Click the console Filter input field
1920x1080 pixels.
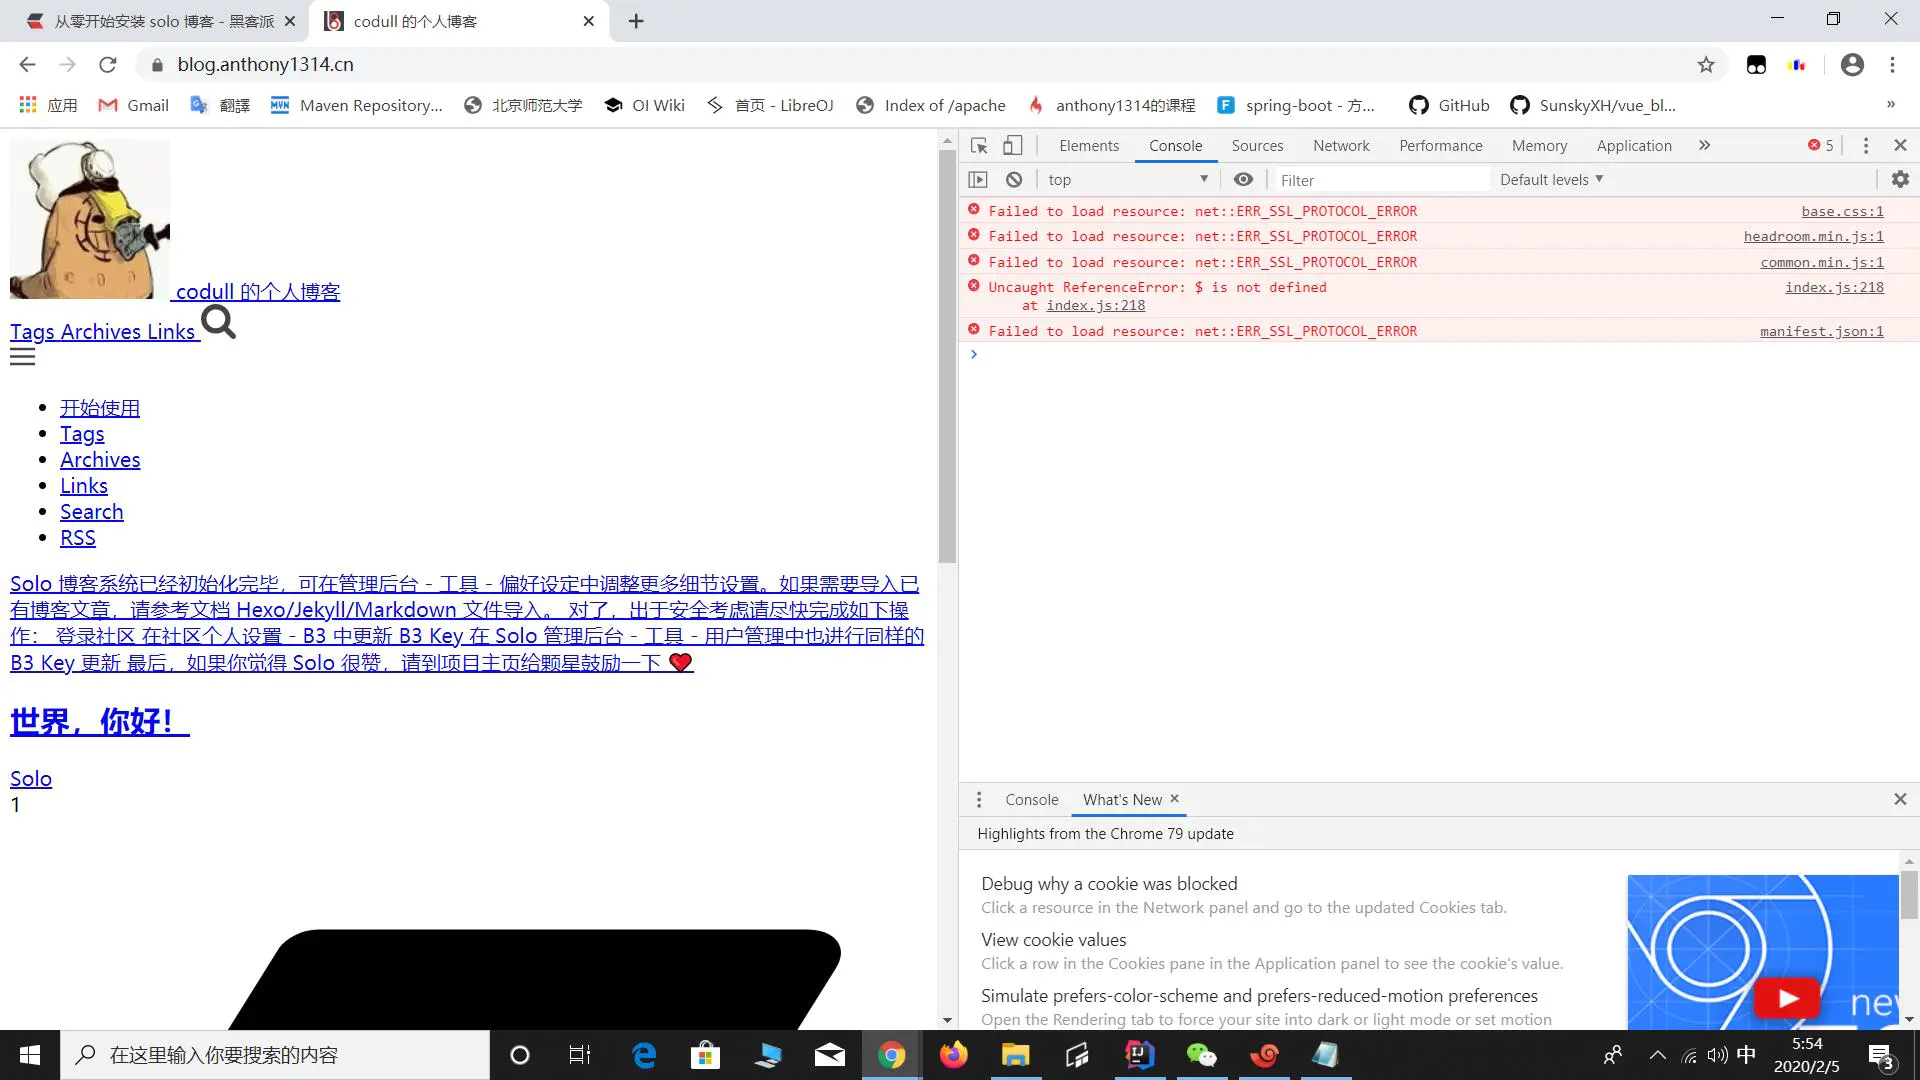tap(1380, 181)
